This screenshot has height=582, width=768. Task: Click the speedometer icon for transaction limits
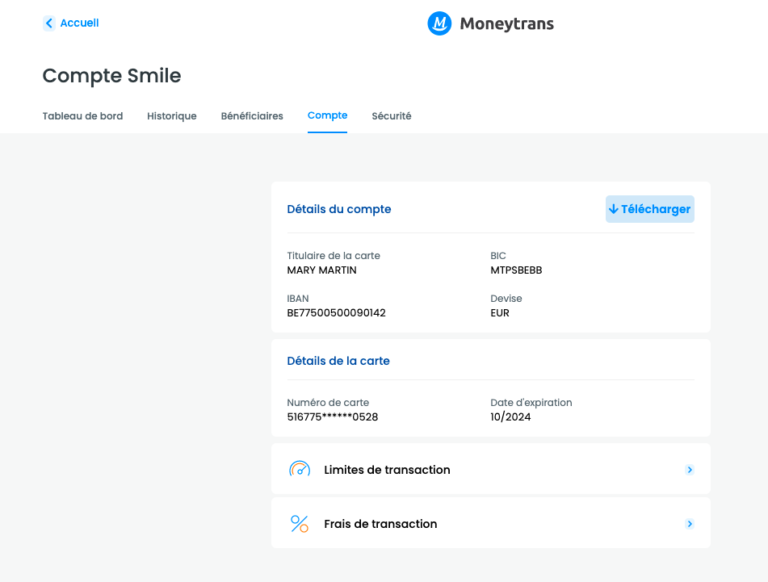pos(299,469)
